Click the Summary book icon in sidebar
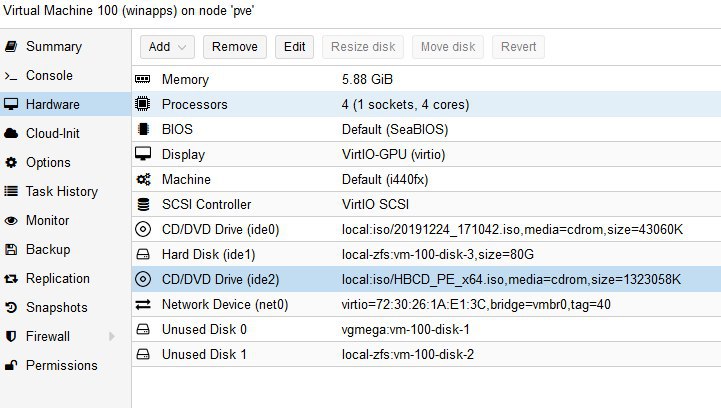The width and height of the screenshot is (721, 408). (x=11, y=46)
